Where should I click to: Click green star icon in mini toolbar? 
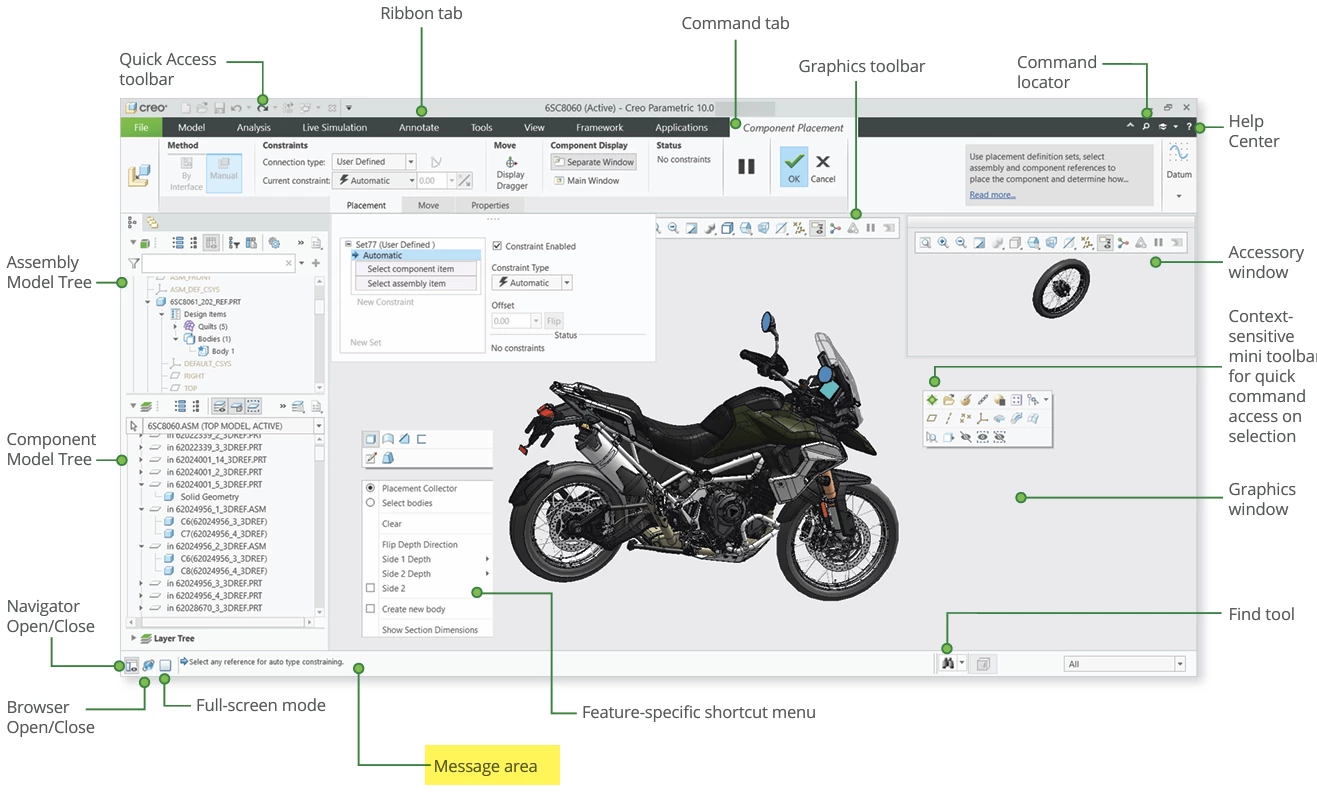point(932,400)
